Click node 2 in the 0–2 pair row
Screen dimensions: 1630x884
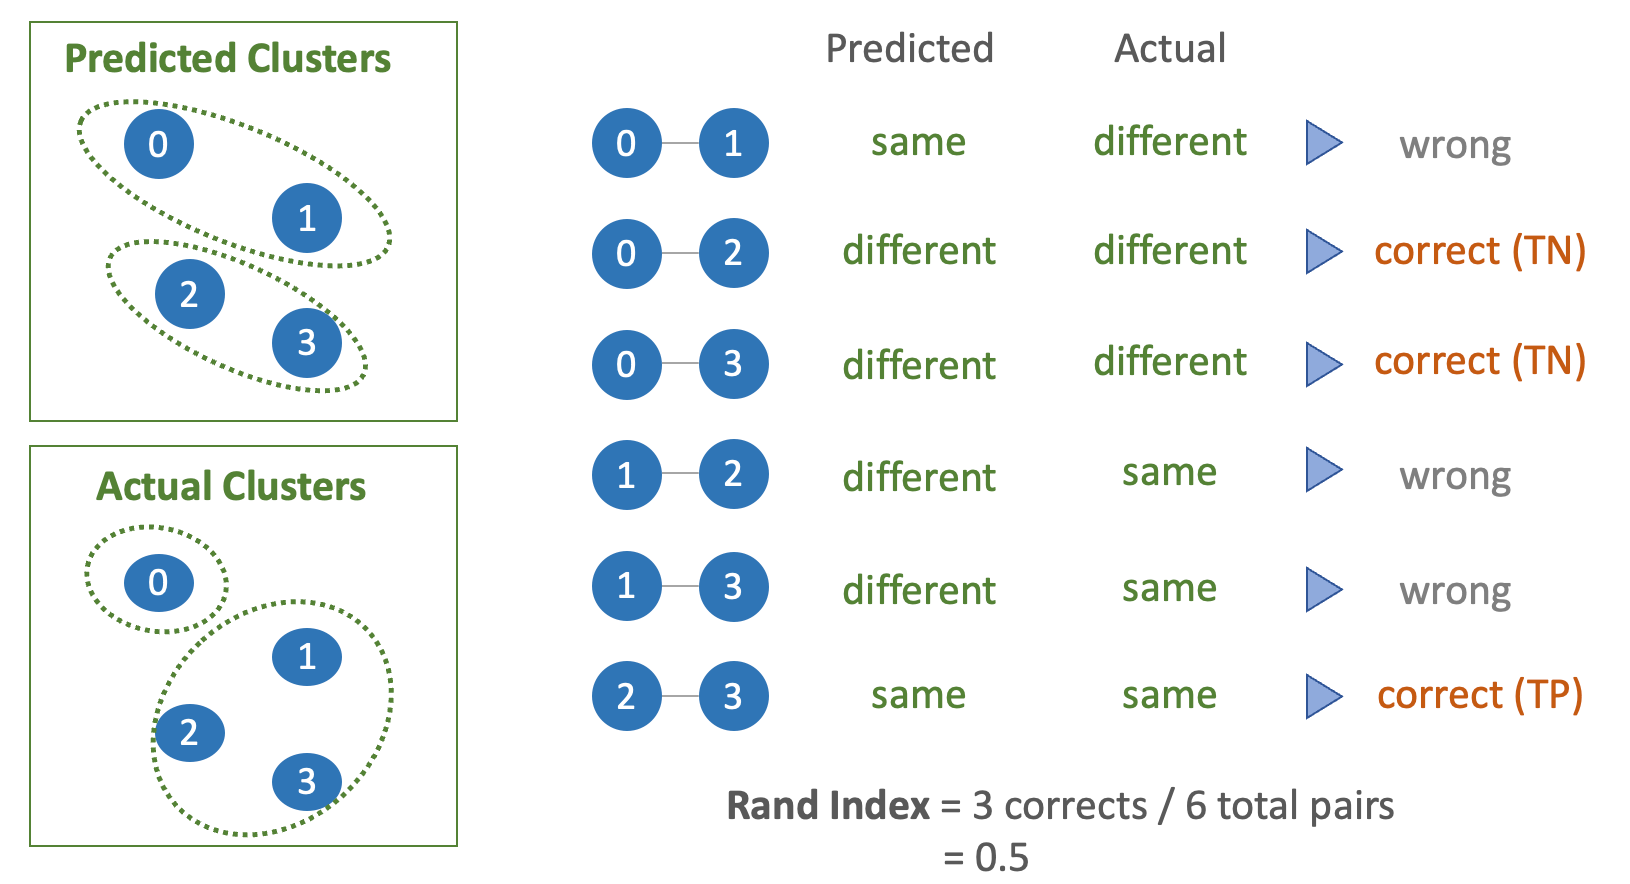click(733, 253)
